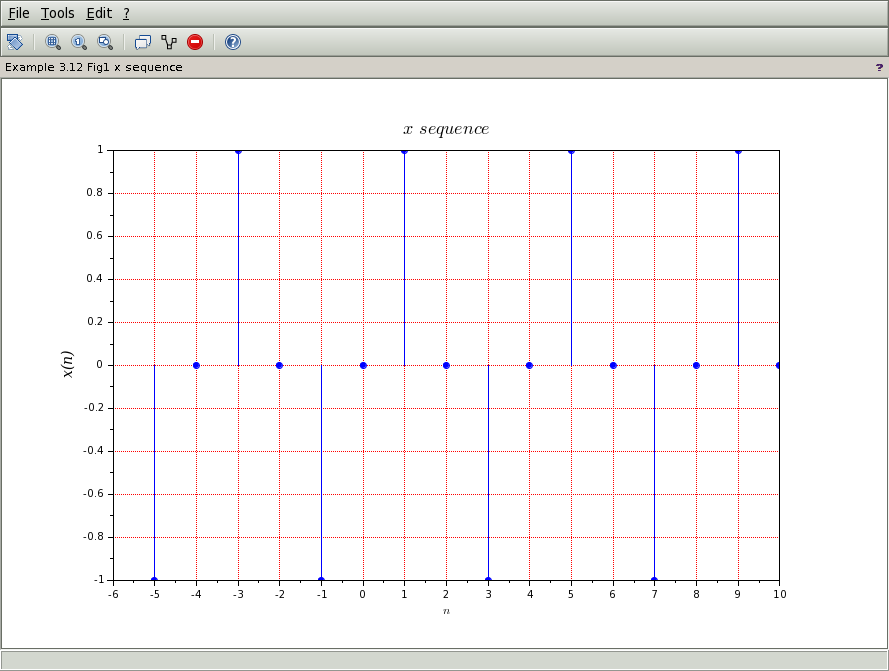Select the plot title 'x sequence'

point(446,129)
